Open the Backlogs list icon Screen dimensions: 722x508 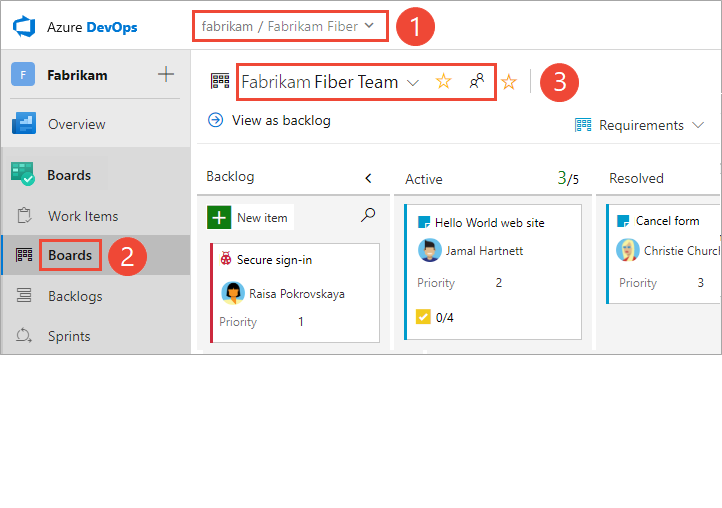tap(24, 295)
